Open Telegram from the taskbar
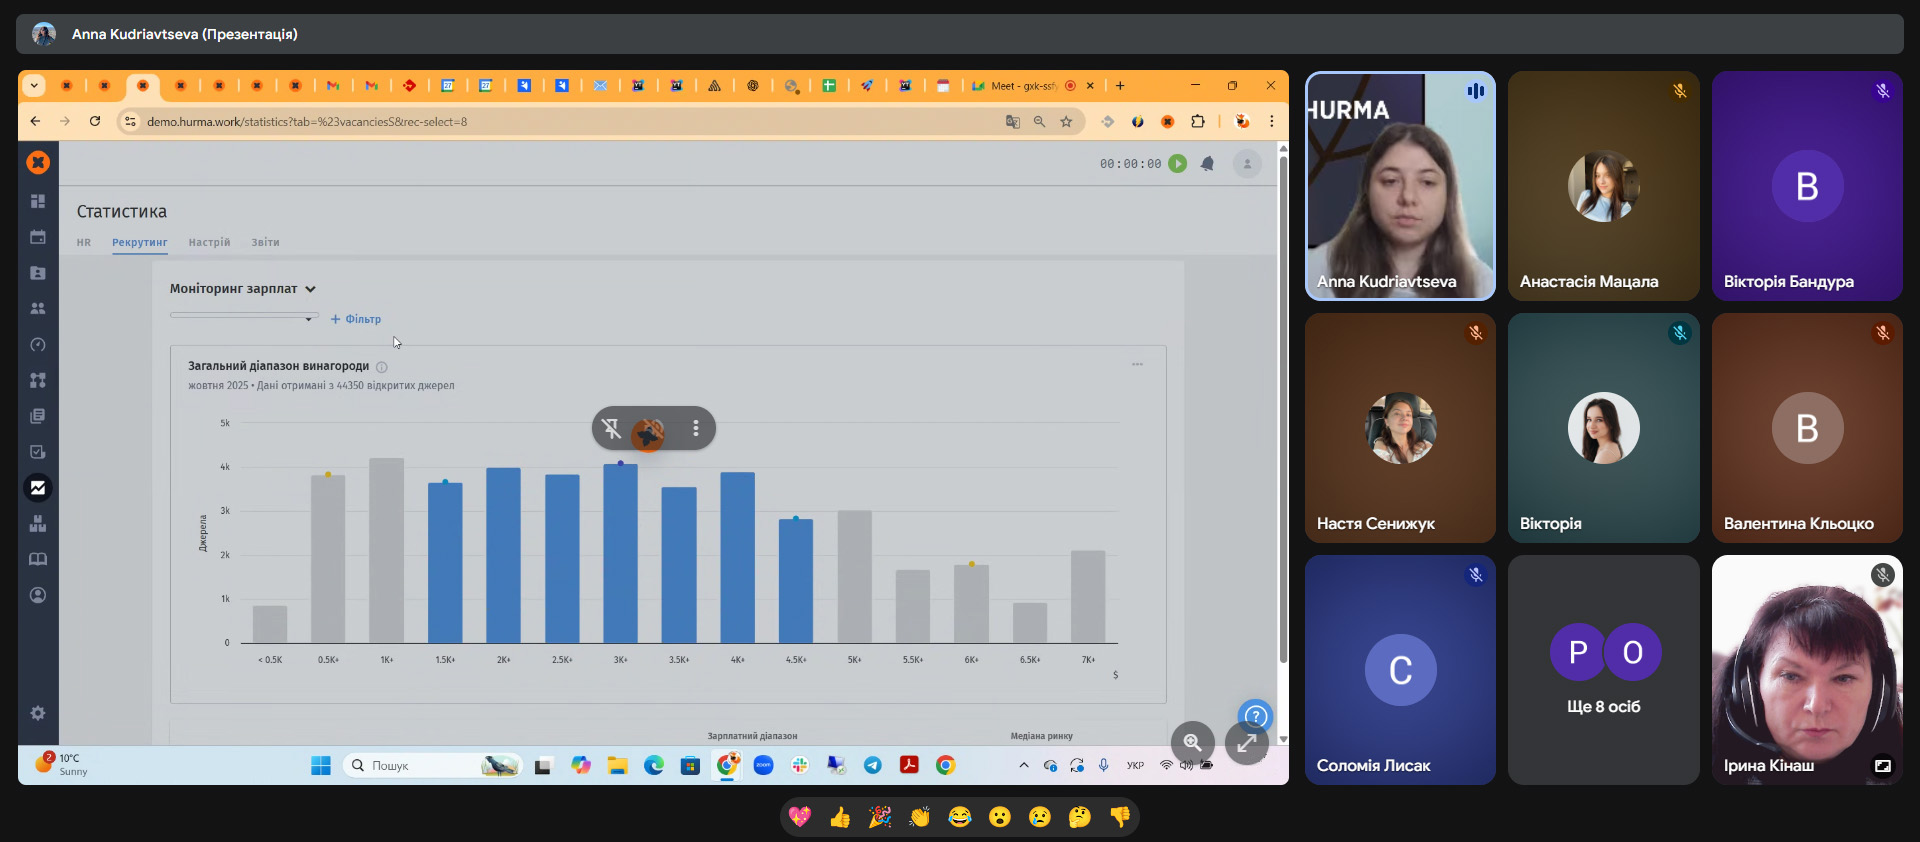The image size is (1920, 842). (x=872, y=765)
